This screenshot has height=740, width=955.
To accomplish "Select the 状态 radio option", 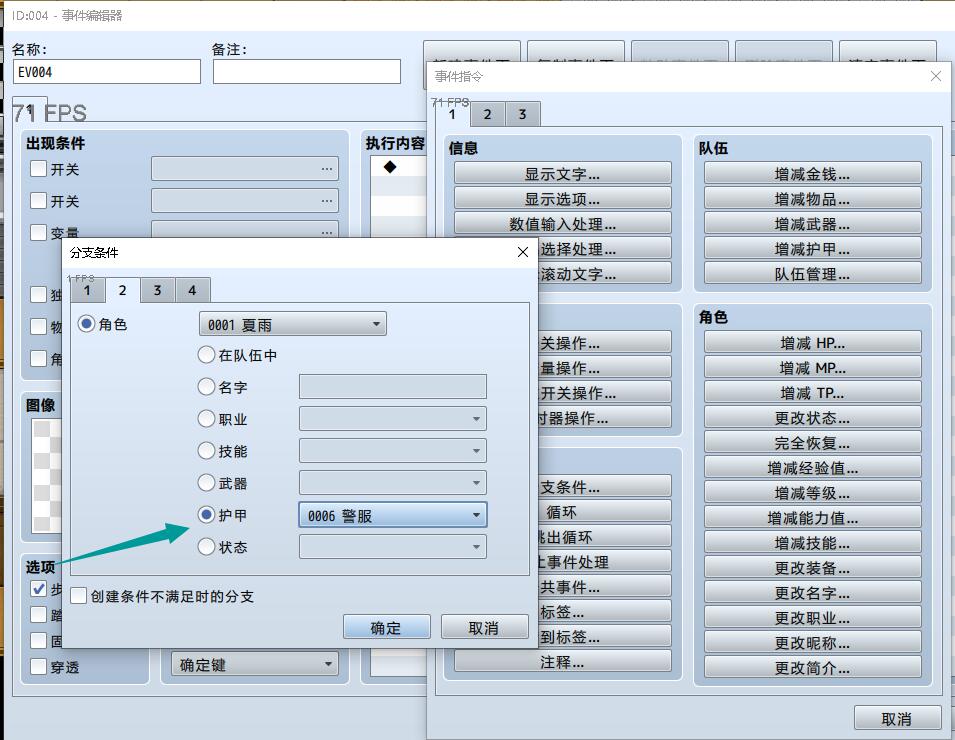I will click(x=206, y=547).
